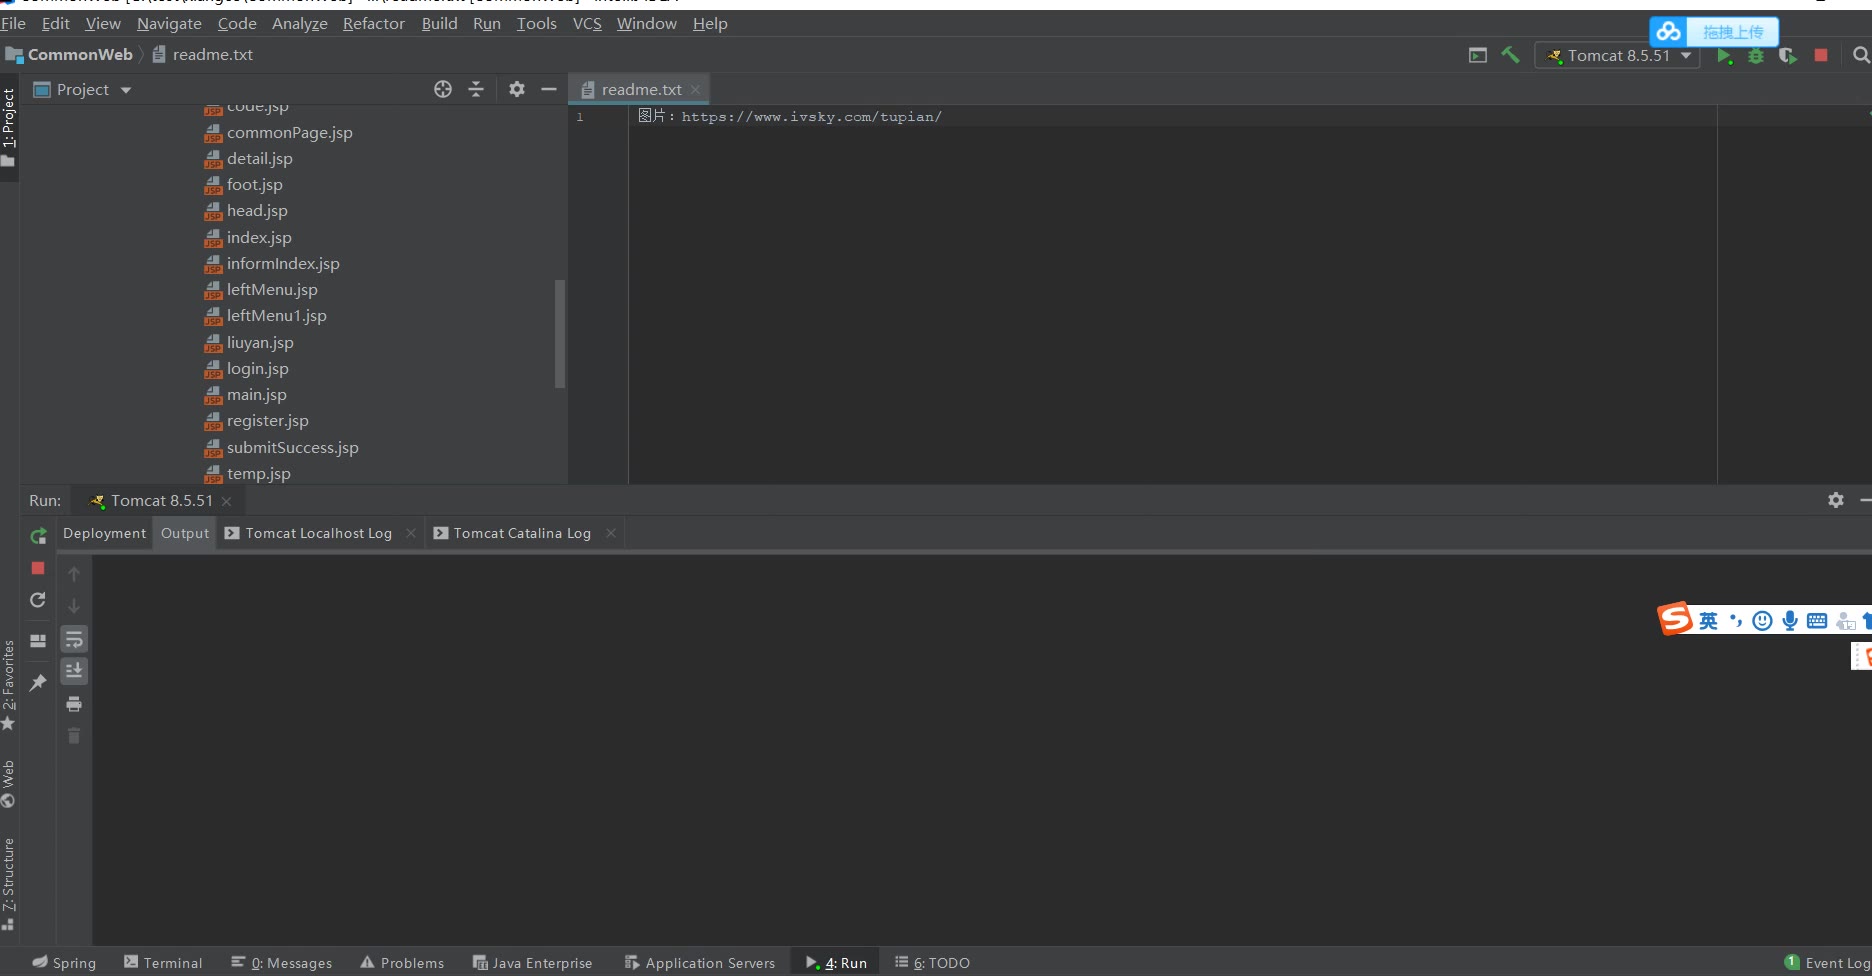Open the Refactor menu
This screenshot has height=976, width=1872.
point(374,23)
